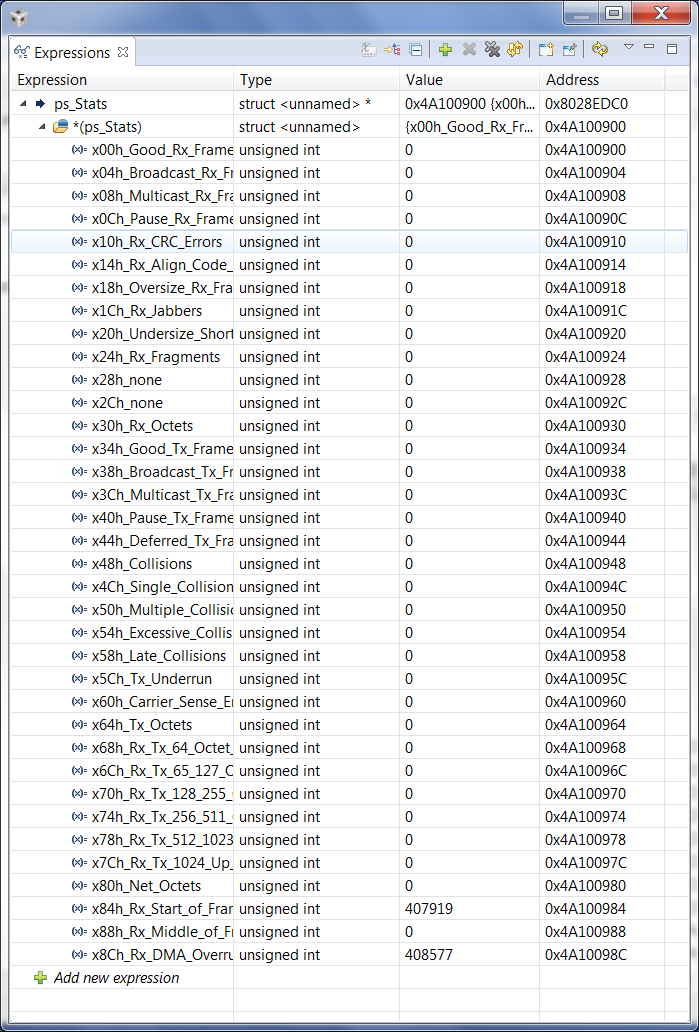699x1032 pixels.
Task: Select the x28h_none row
Action: click(349, 380)
